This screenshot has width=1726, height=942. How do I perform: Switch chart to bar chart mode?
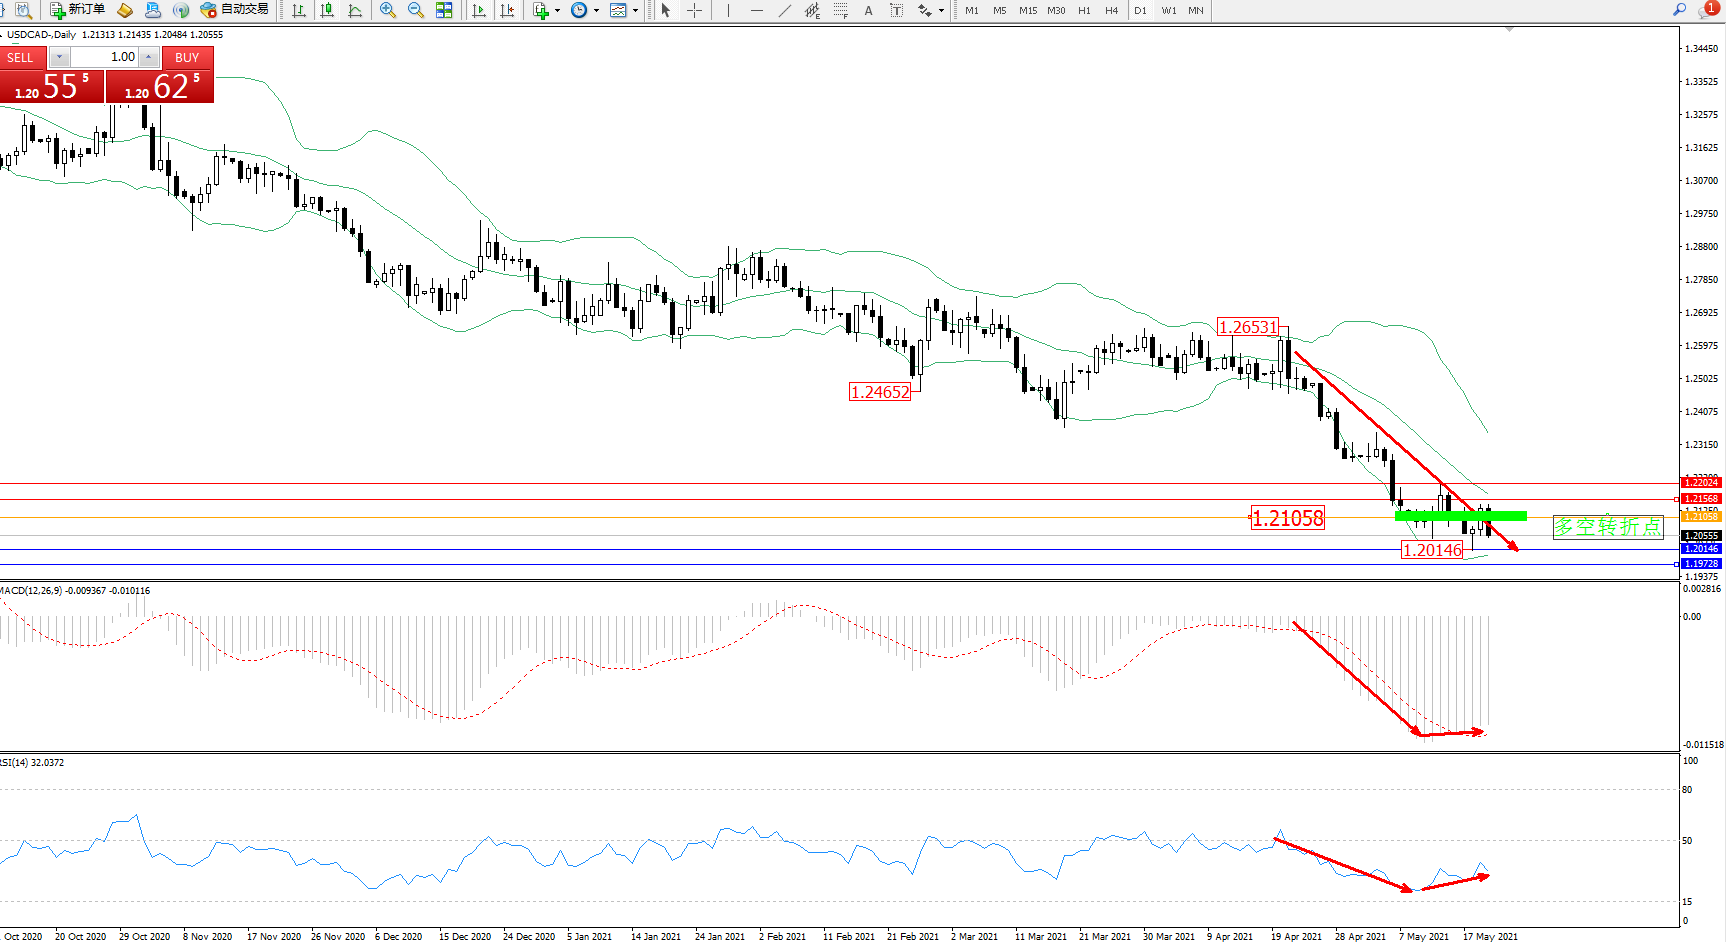coord(299,10)
